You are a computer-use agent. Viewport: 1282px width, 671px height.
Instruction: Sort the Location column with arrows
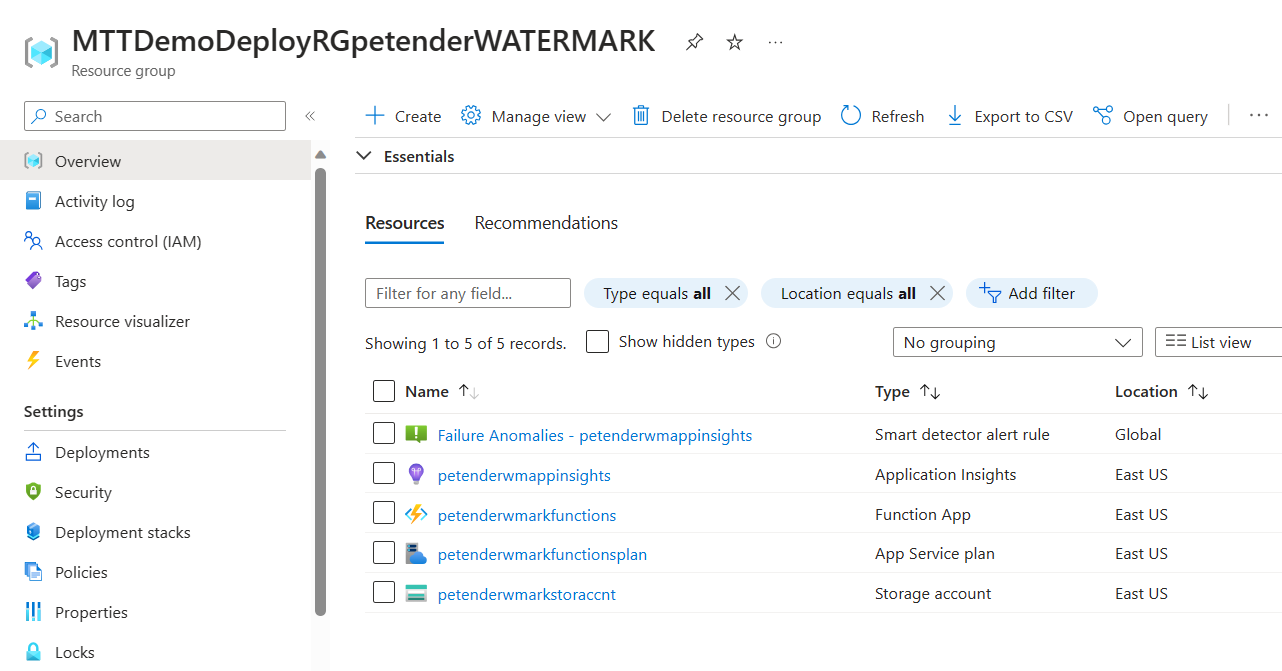click(1198, 392)
